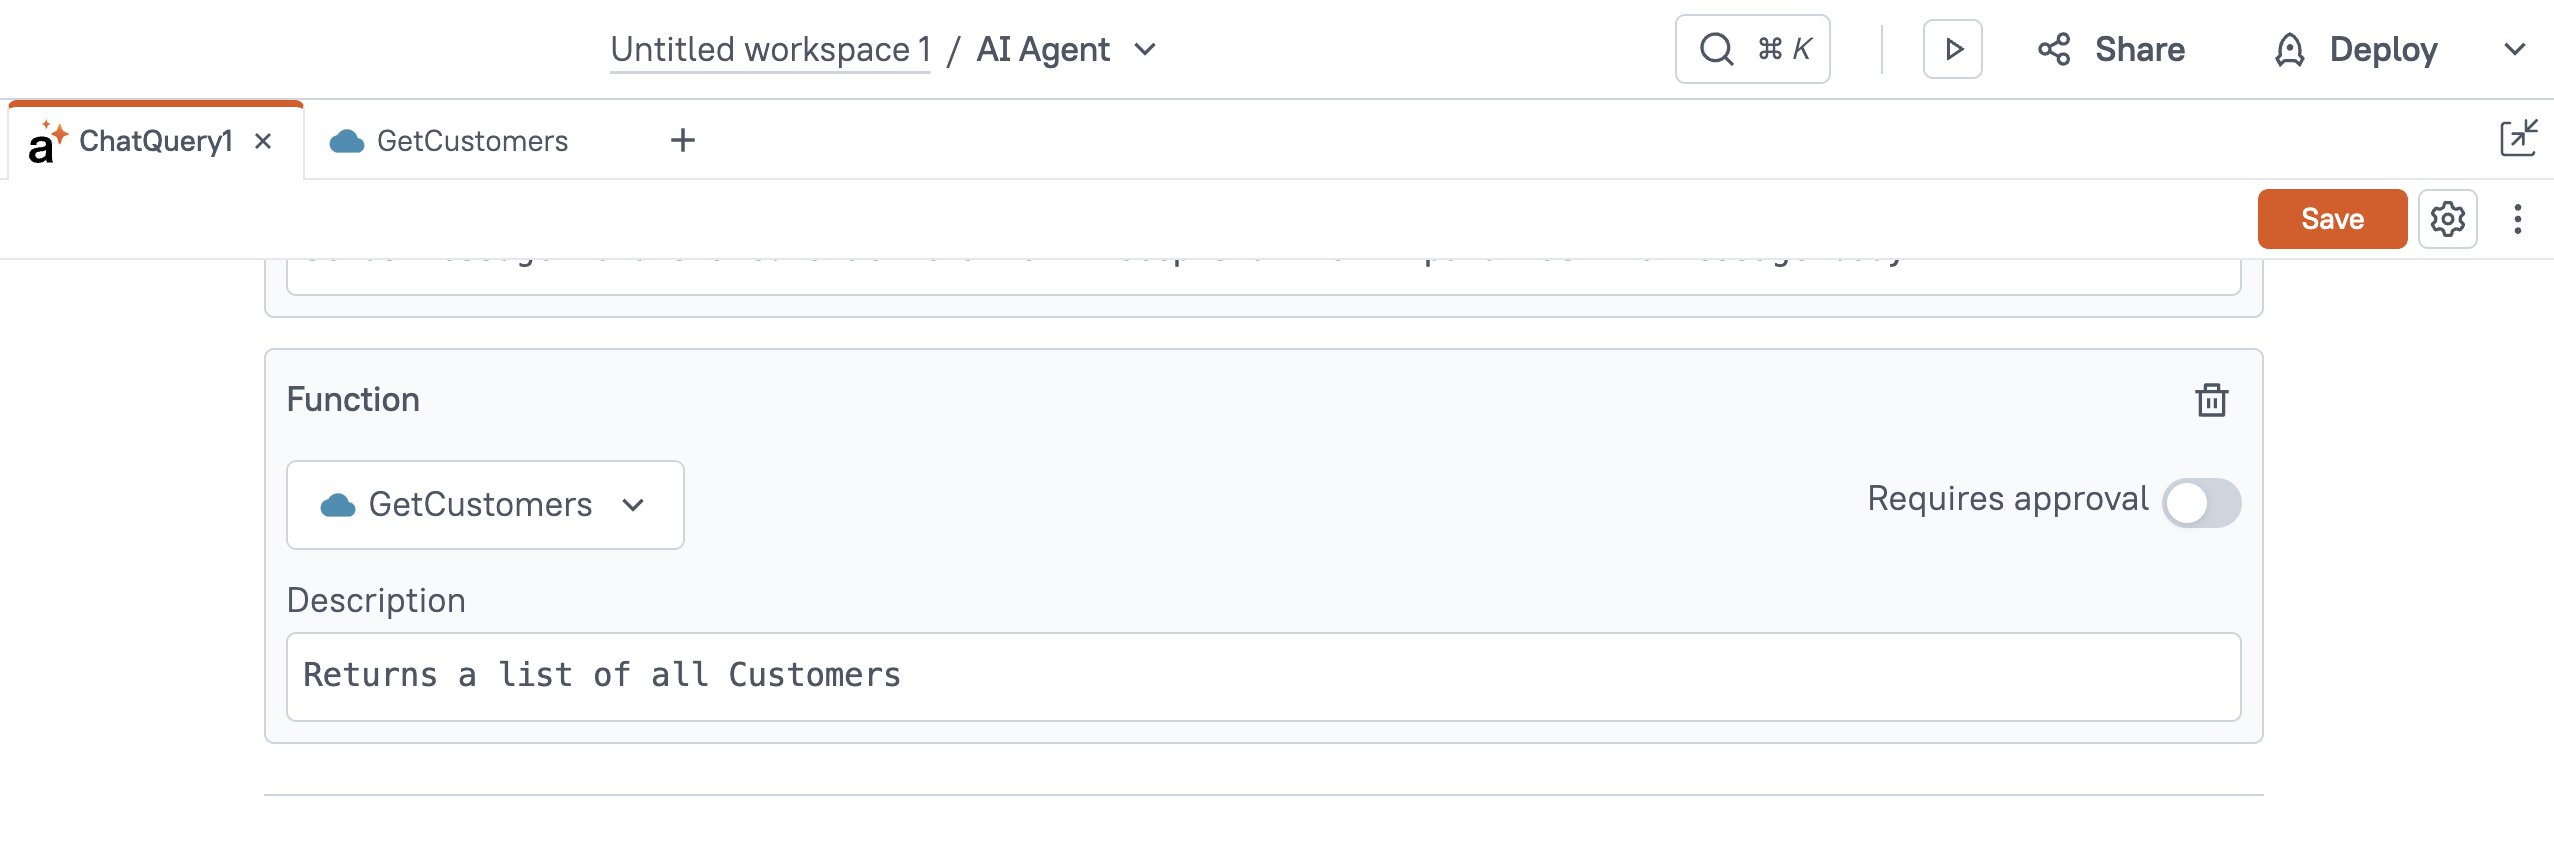Image resolution: width=2554 pixels, height=860 pixels.
Task: Click the Save button
Action: pyautogui.click(x=2332, y=219)
